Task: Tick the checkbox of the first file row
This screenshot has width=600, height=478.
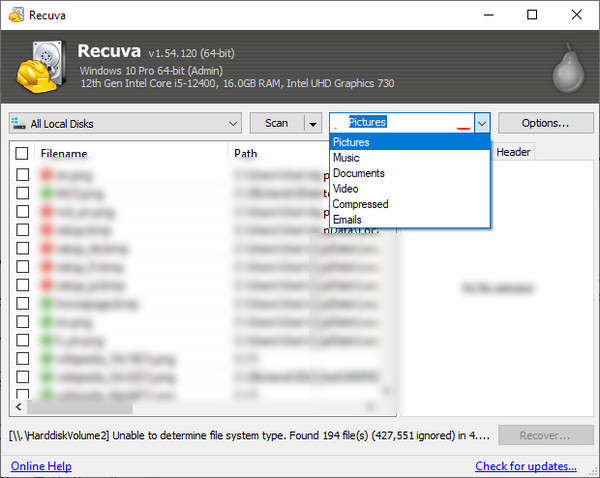Action: [x=23, y=175]
